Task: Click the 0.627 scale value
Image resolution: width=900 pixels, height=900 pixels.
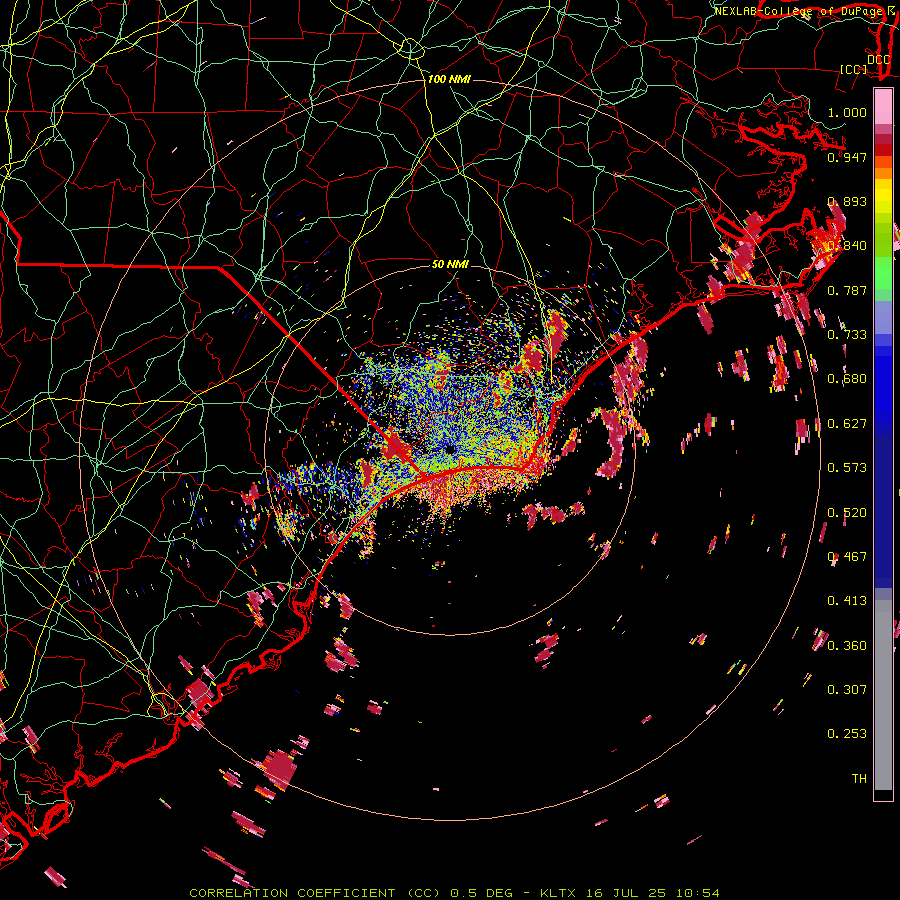Action: [x=847, y=424]
